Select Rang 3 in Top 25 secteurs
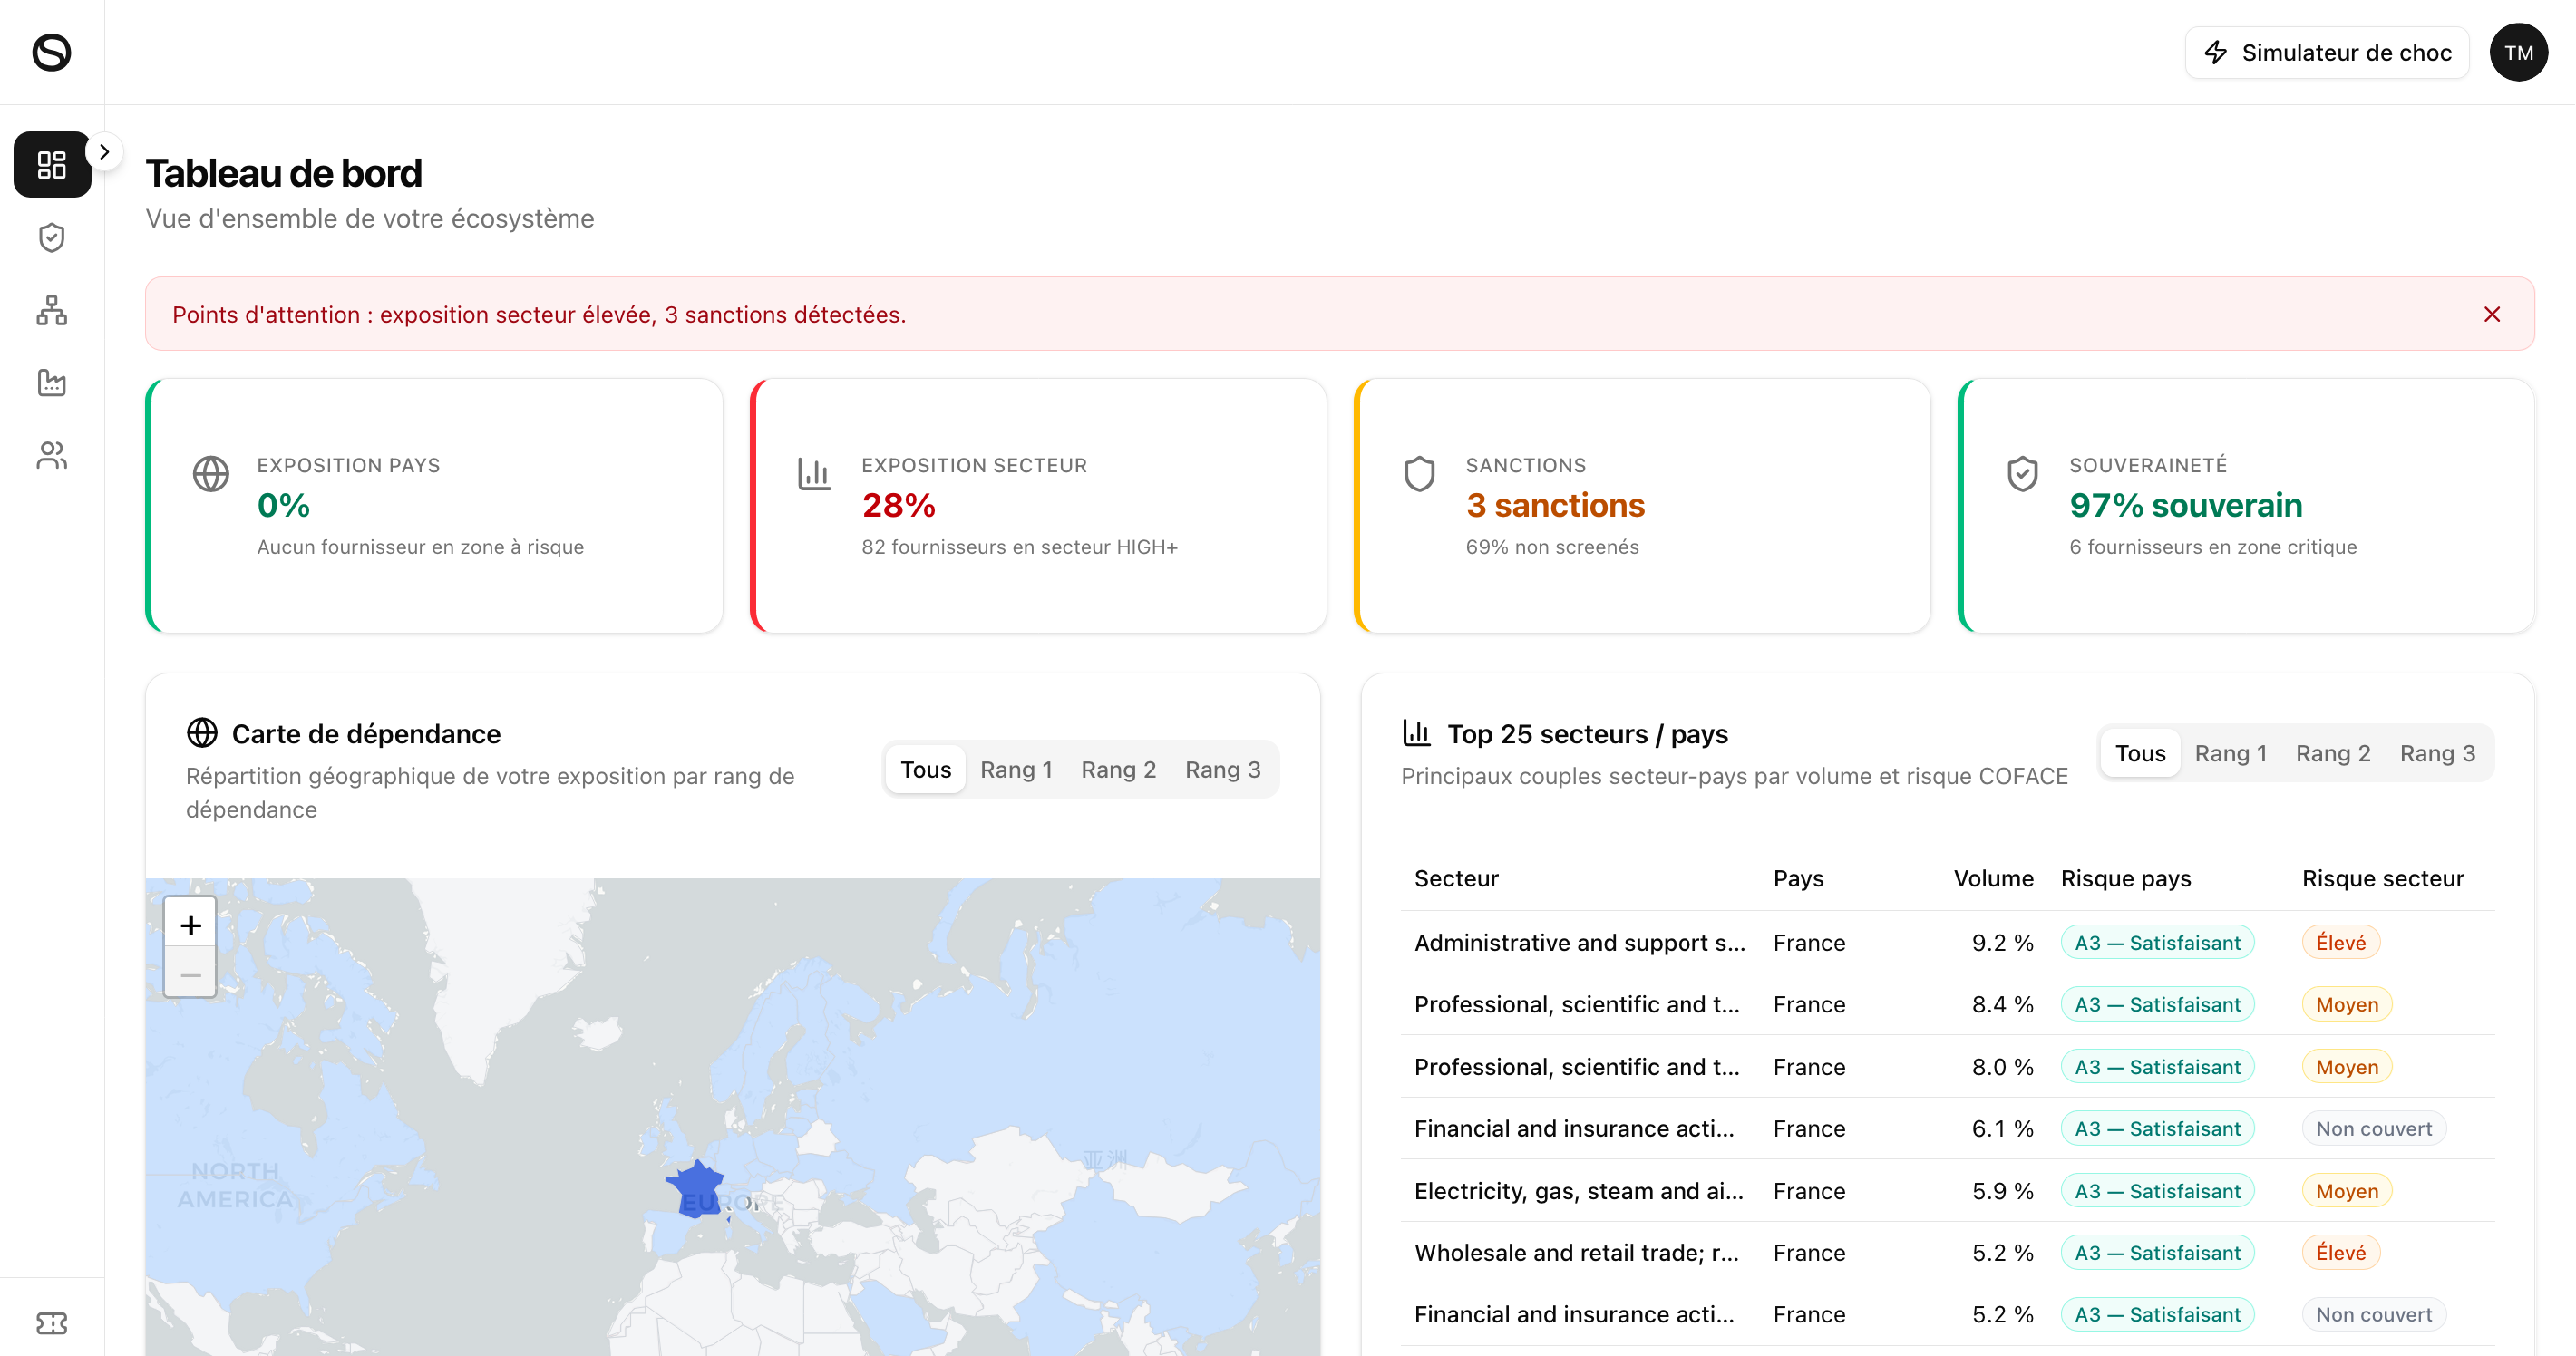This screenshot has width=2576, height=1356. (2436, 753)
